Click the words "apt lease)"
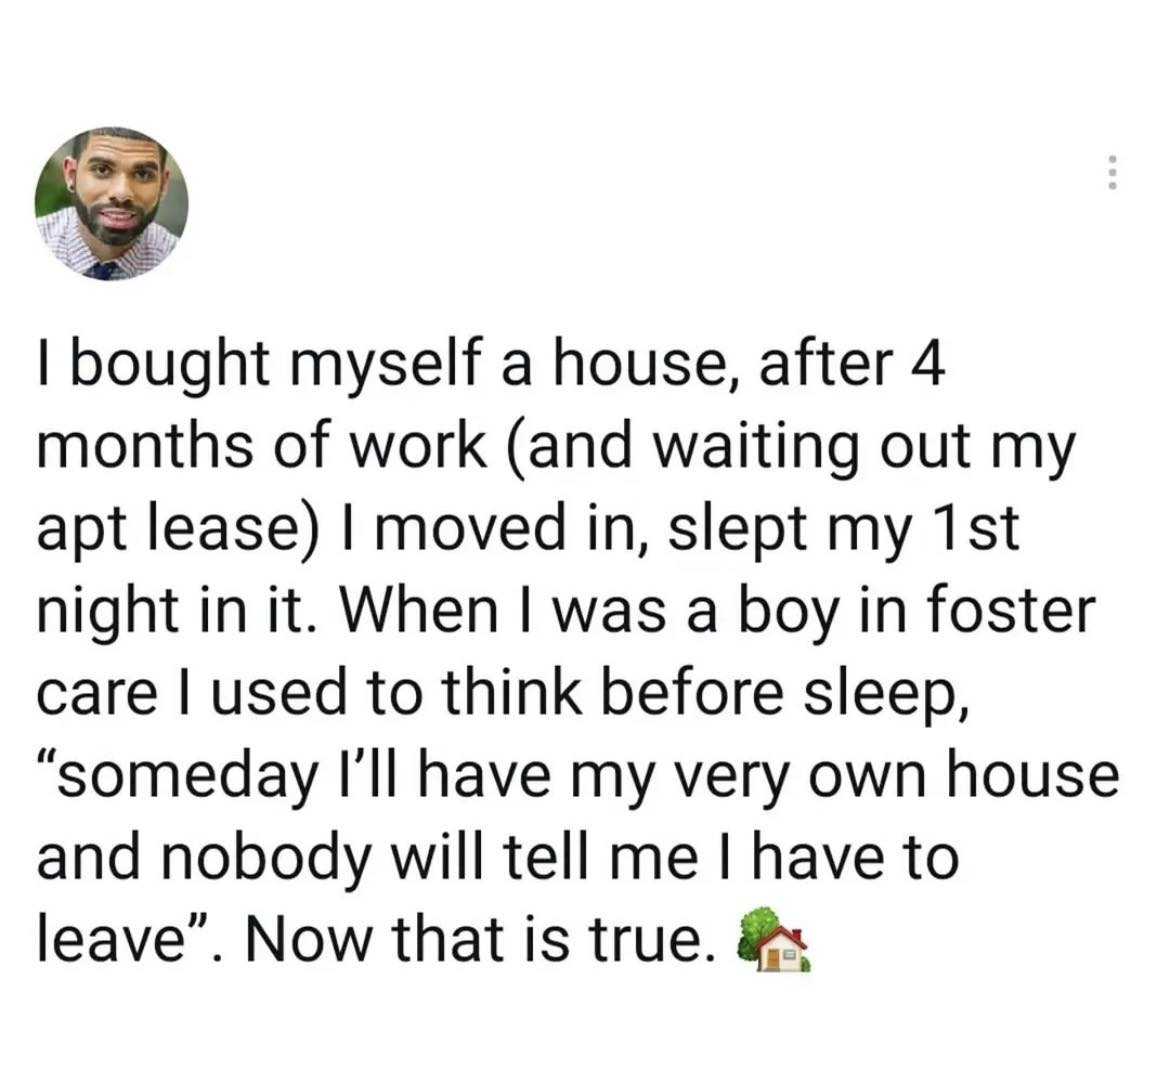1170x1085 pixels. pyautogui.click(x=178, y=529)
